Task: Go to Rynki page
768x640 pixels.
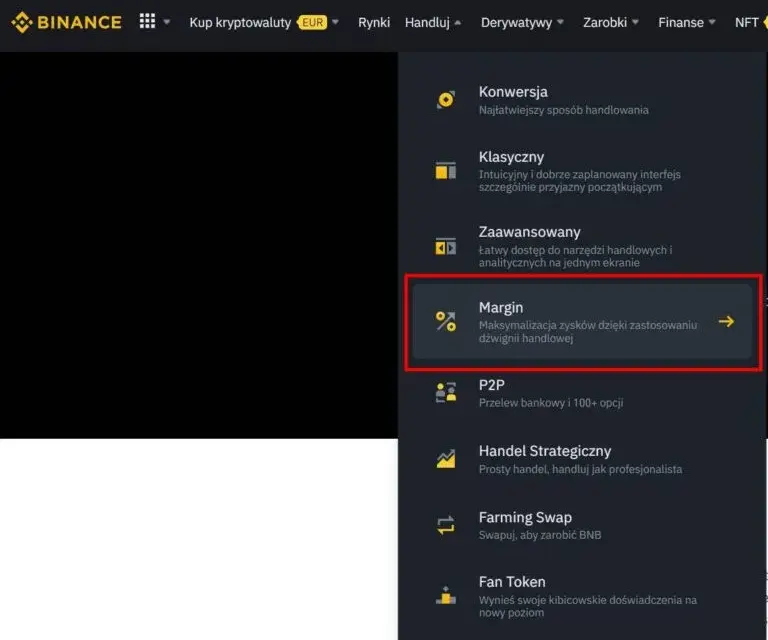Action: coord(374,23)
